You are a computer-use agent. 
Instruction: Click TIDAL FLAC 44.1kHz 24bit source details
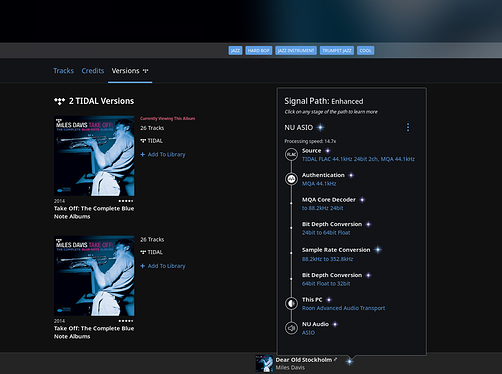coord(358,159)
